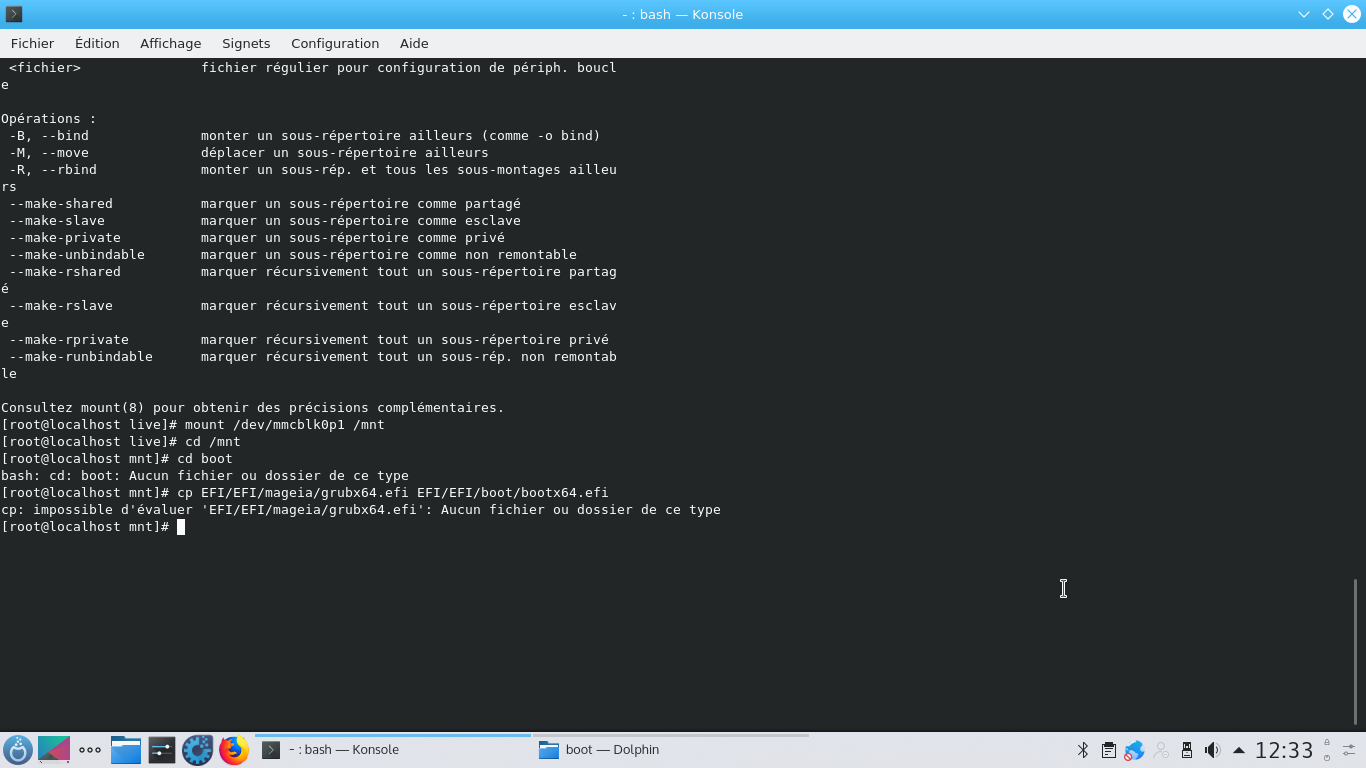
Task: Open the removable device notifier icon
Action: 1187,750
